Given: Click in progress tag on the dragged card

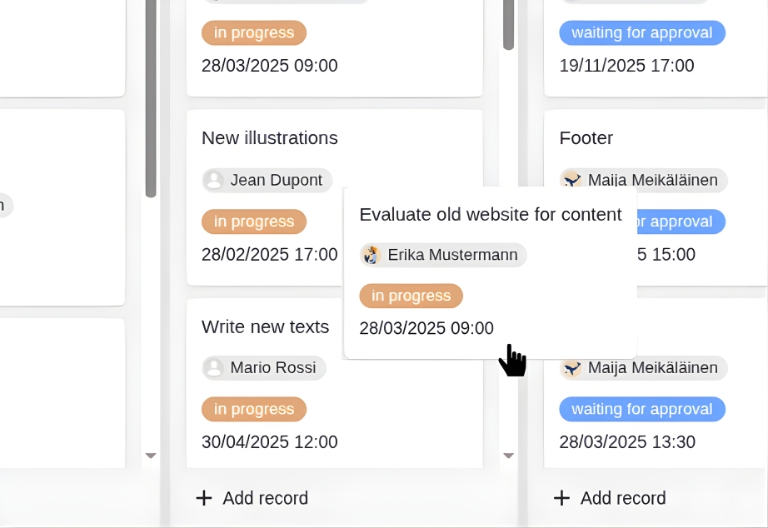Looking at the screenshot, I should point(411,296).
